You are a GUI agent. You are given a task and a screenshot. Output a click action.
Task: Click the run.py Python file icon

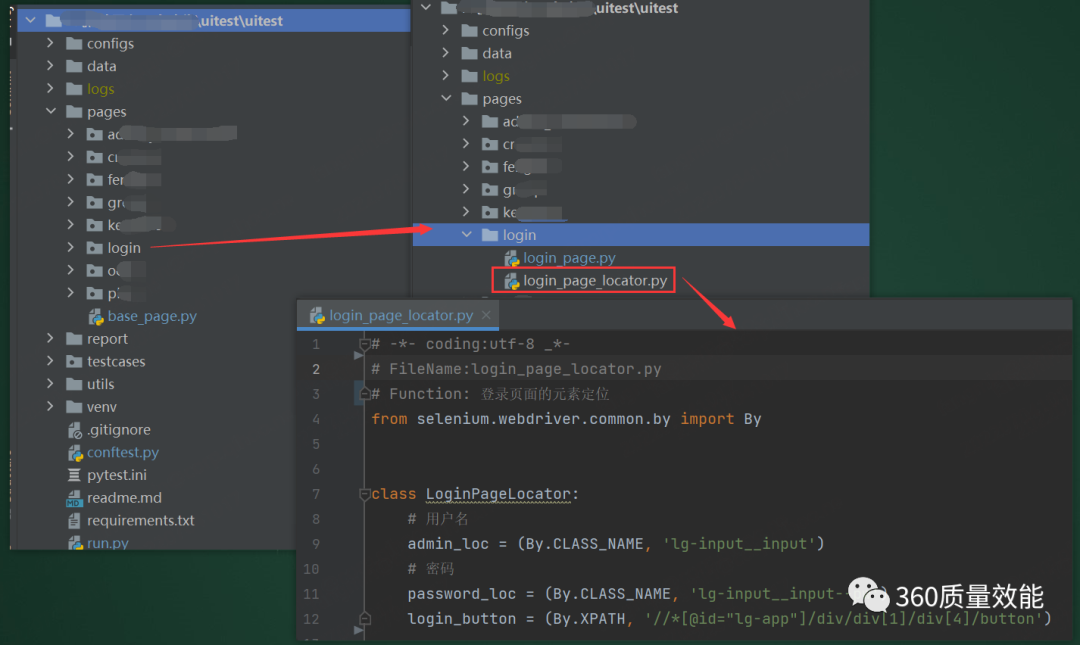pos(75,543)
